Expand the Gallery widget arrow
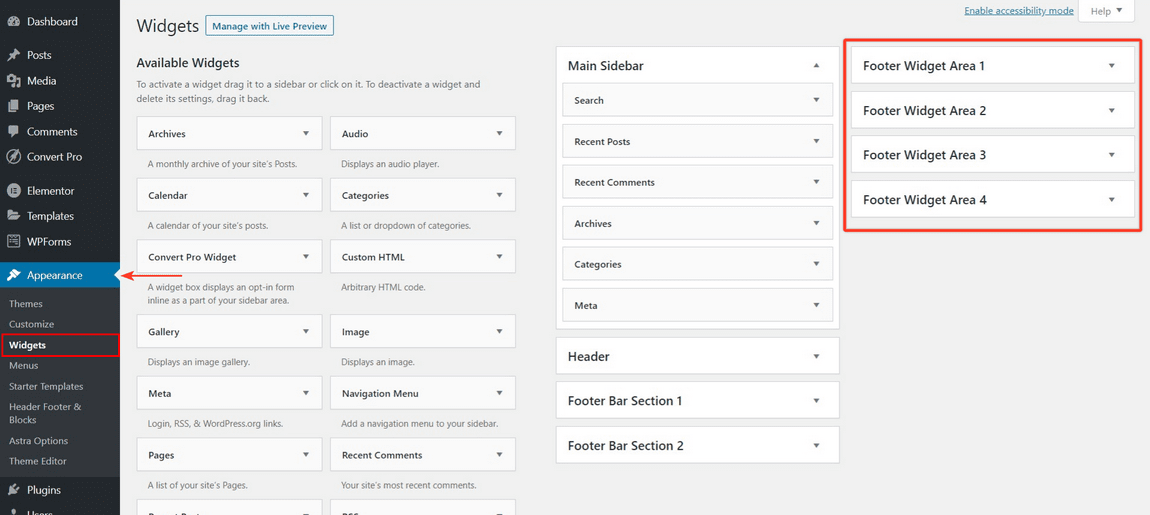 click(306, 332)
